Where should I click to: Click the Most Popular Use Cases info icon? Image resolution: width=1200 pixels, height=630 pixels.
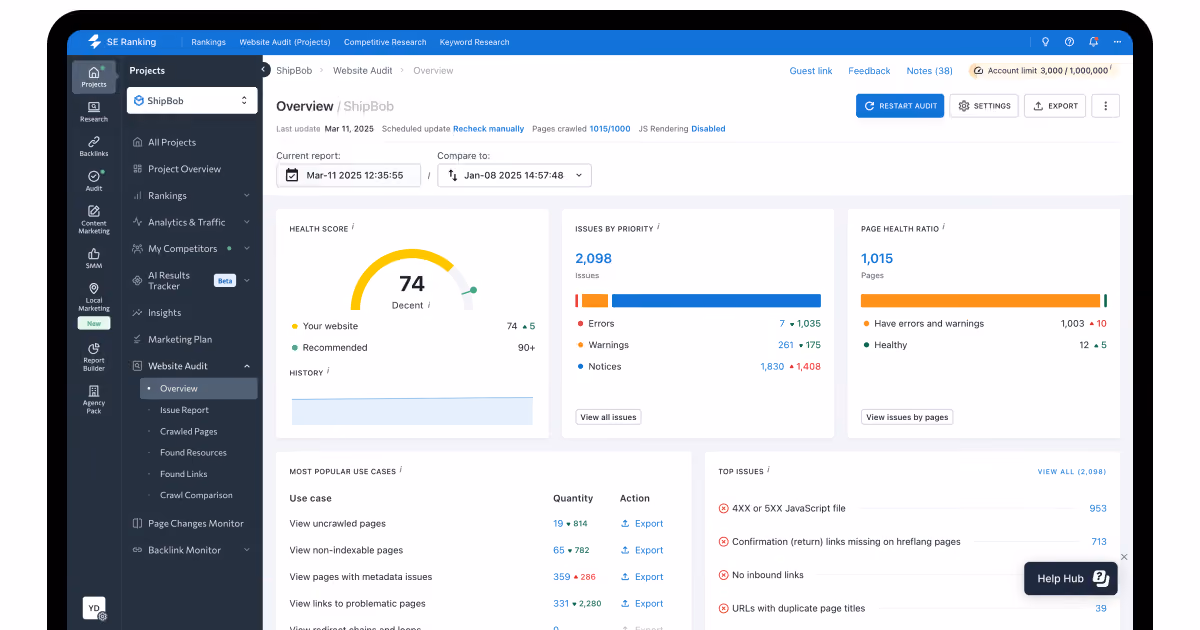point(401,470)
